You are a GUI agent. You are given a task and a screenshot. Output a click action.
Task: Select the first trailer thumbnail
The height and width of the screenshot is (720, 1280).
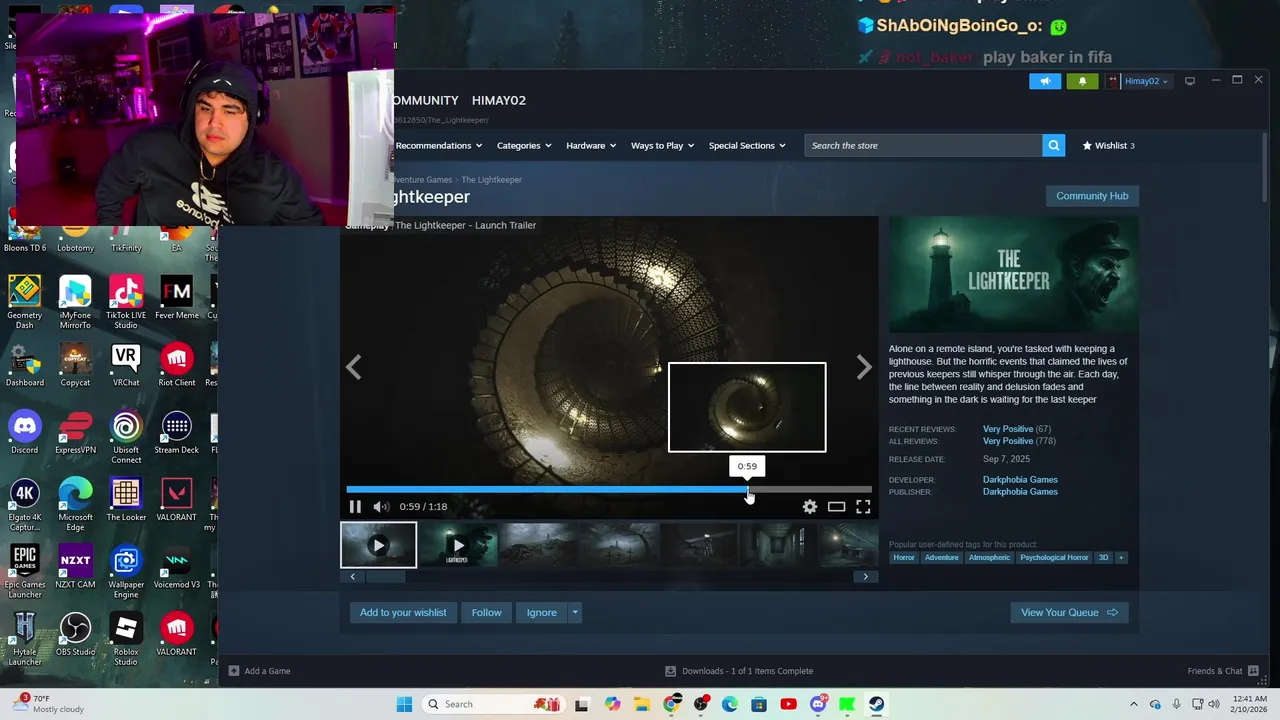(x=378, y=546)
